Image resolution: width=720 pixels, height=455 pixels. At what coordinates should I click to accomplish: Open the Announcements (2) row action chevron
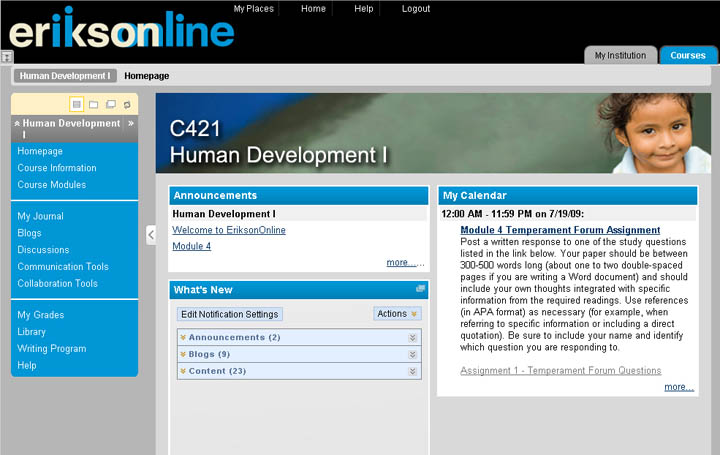point(412,337)
